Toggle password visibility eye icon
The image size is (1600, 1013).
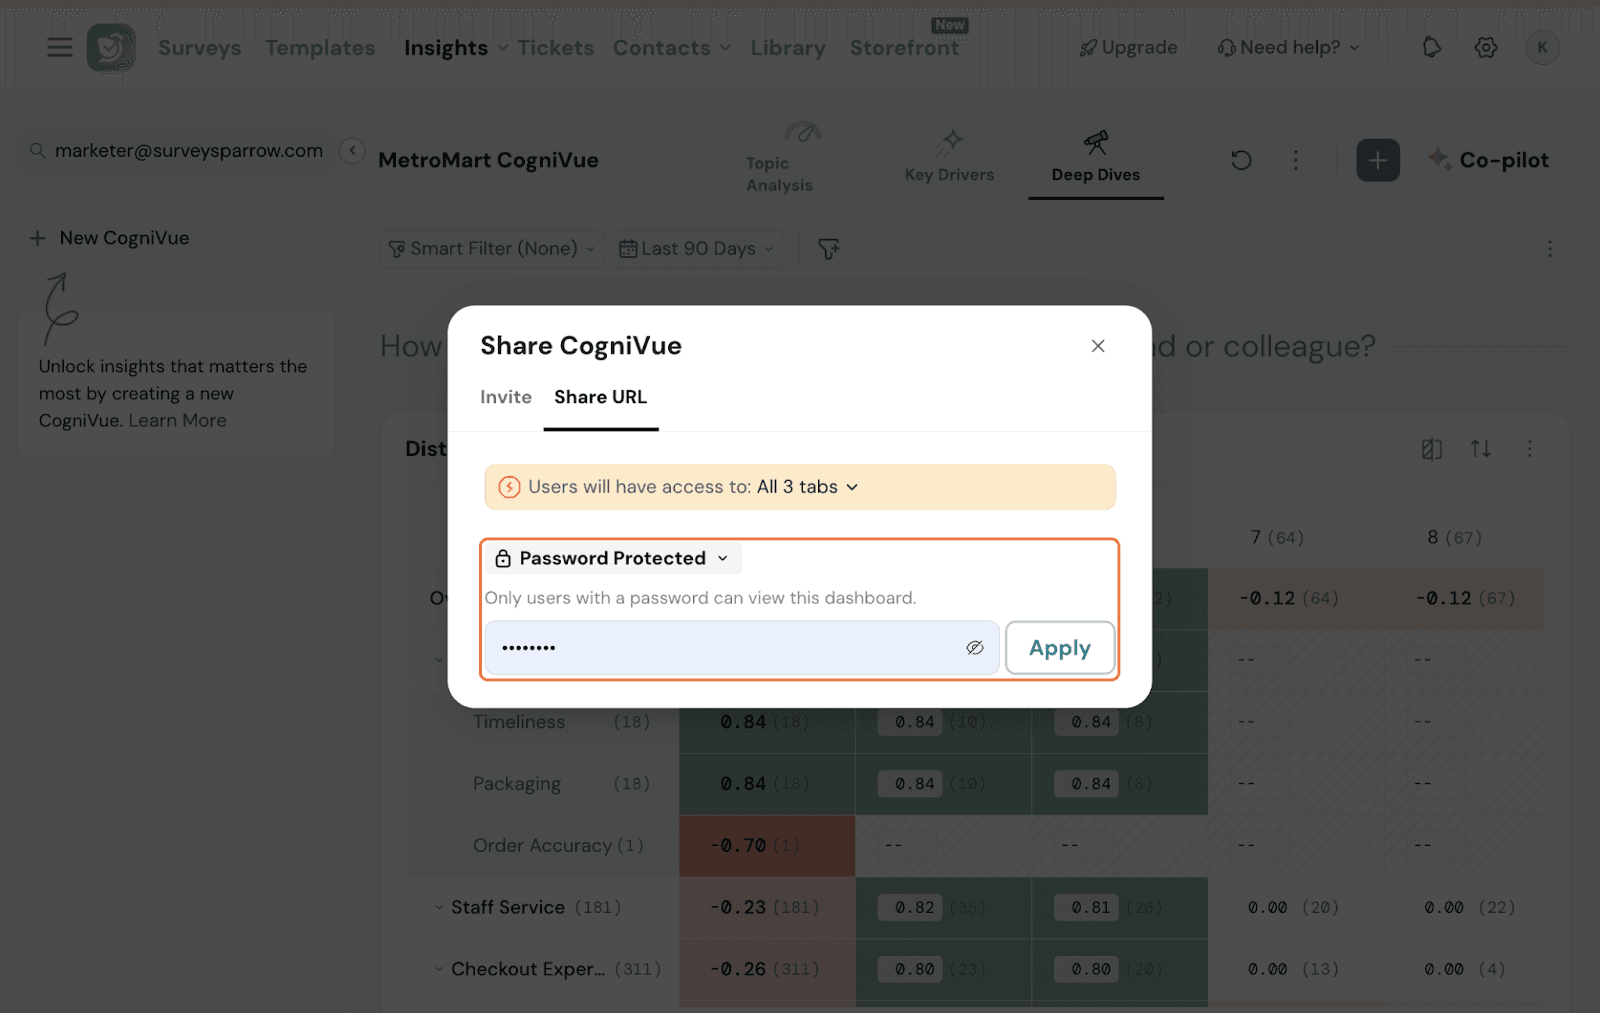(974, 648)
